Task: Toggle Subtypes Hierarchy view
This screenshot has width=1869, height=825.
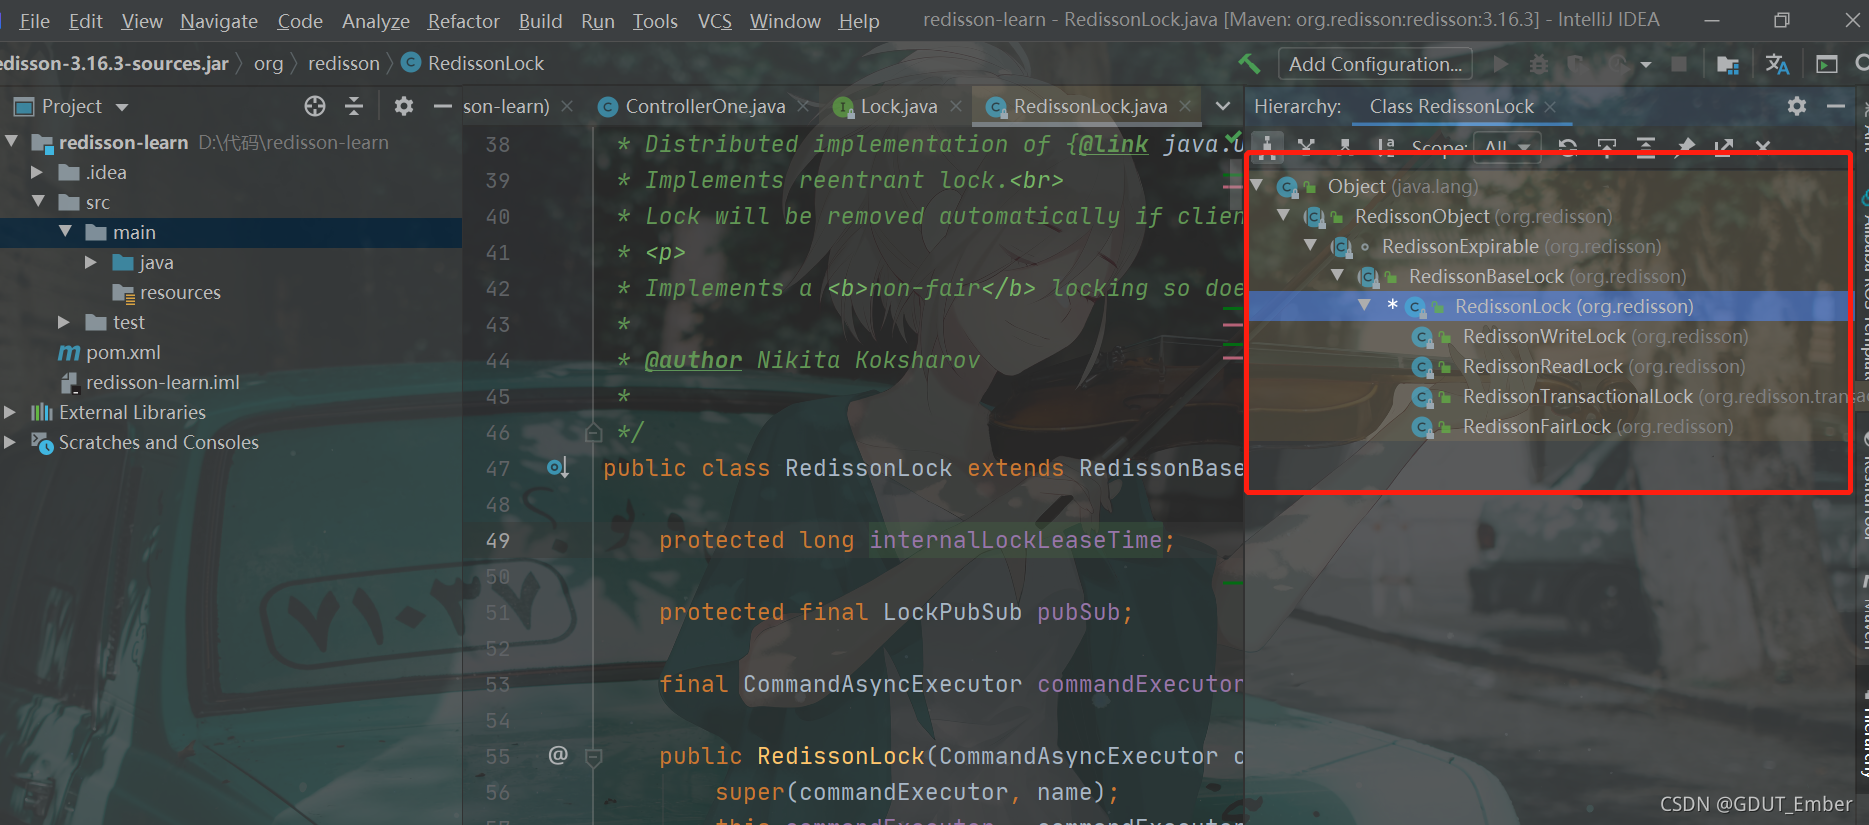Action: coord(1345,147)
